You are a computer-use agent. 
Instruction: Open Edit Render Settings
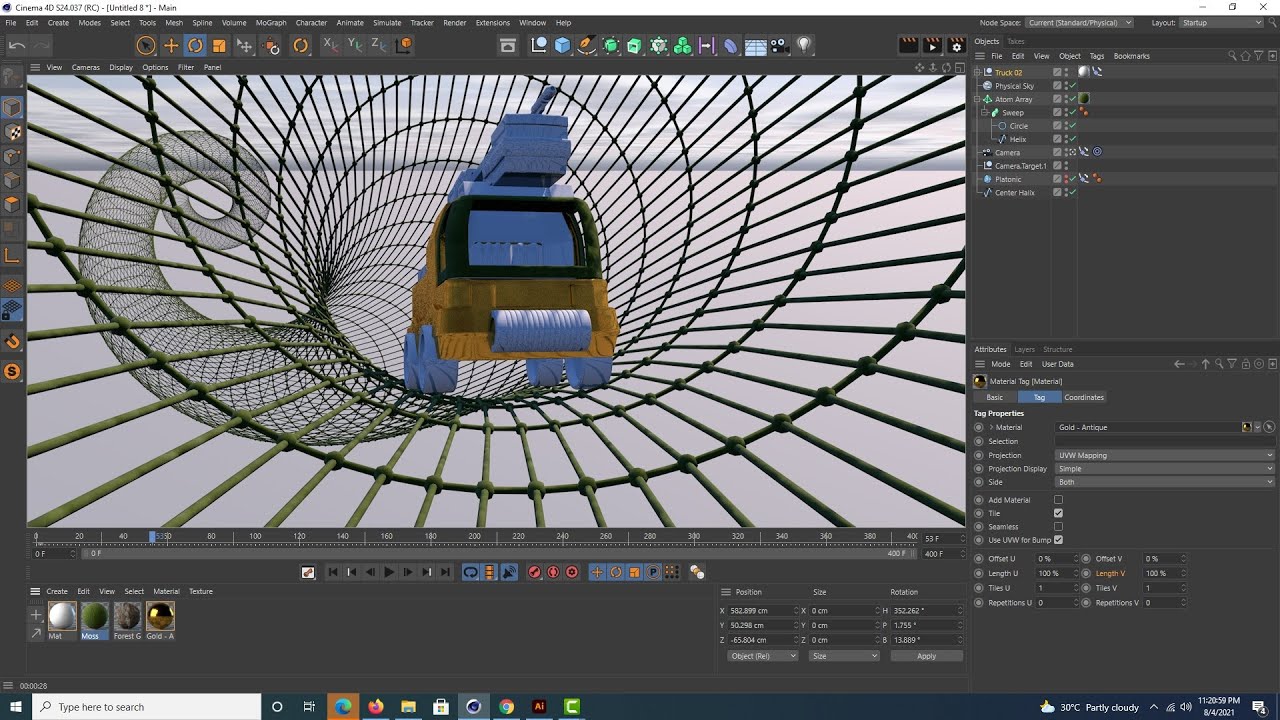(x=956, y=45)
